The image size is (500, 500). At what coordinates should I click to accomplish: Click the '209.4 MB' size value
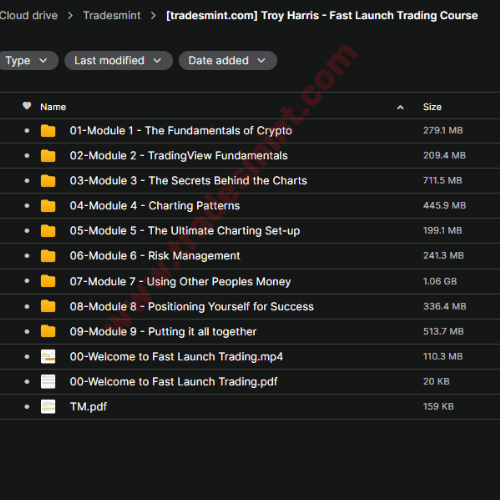click(444, 155)
